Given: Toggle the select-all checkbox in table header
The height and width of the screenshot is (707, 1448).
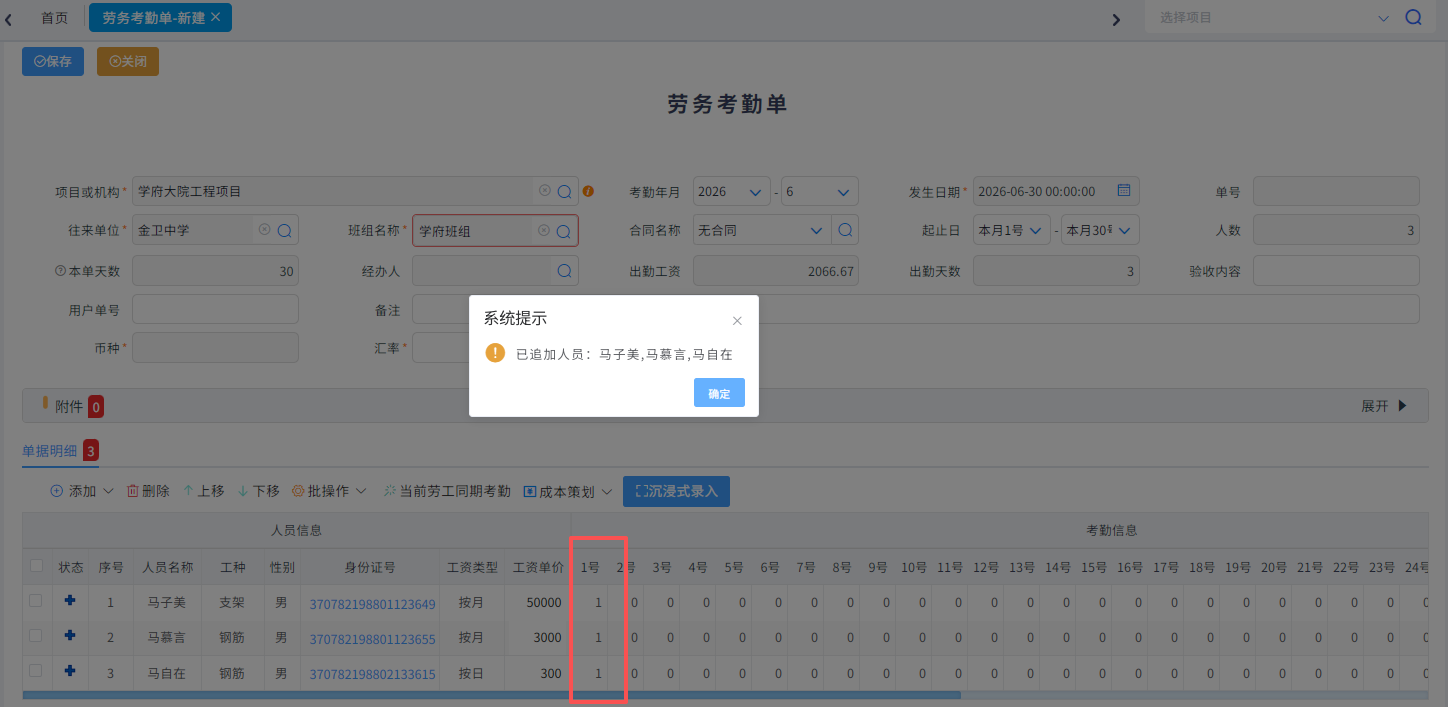Looking at the screenshot, I should (36, 566).
